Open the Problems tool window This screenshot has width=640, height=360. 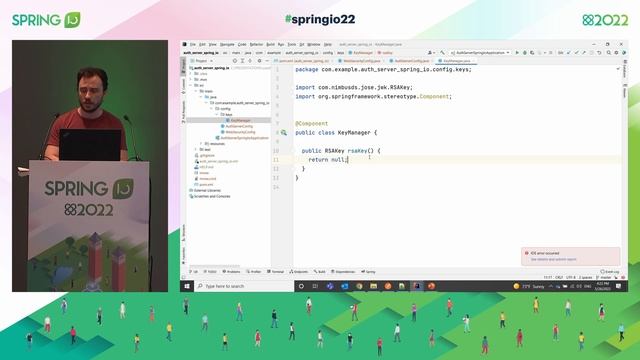(x=231, y=271)
